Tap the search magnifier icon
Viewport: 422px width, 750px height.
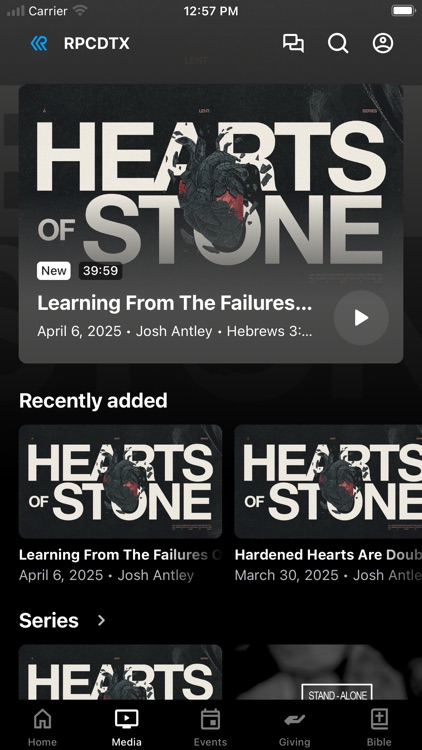click(x=338, y=43)
